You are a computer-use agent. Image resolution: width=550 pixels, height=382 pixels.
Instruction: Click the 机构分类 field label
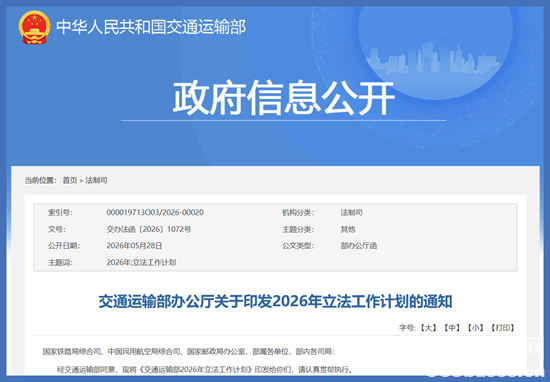point(298,213)
